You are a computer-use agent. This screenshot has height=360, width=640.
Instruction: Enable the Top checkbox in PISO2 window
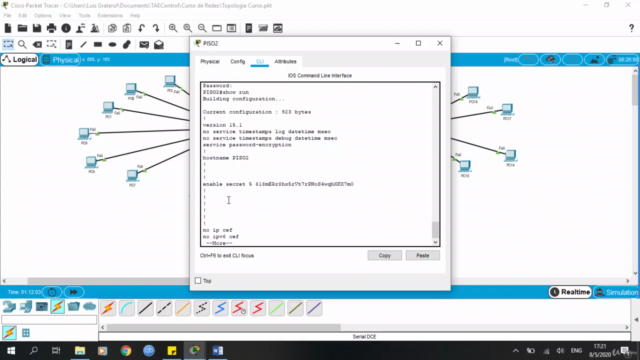198,281
